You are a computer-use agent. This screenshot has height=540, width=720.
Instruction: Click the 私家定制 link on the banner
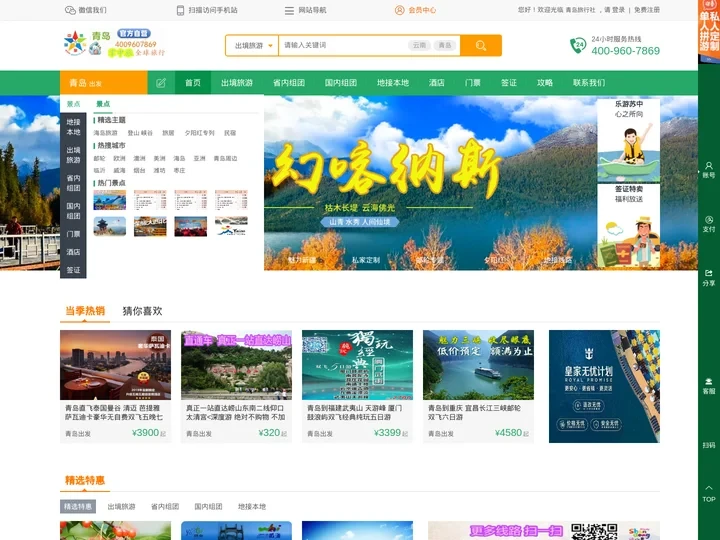click(x=366, y=260)
